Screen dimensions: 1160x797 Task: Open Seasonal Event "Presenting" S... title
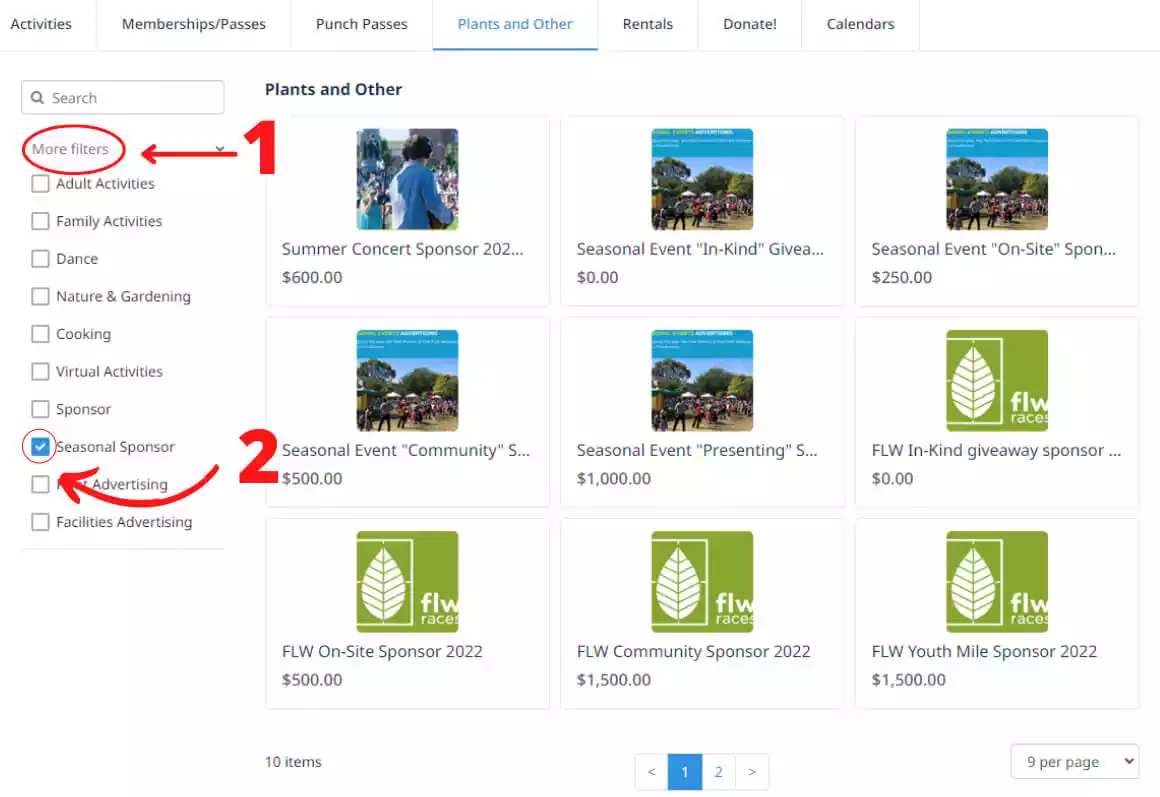[x=697, y=451]
